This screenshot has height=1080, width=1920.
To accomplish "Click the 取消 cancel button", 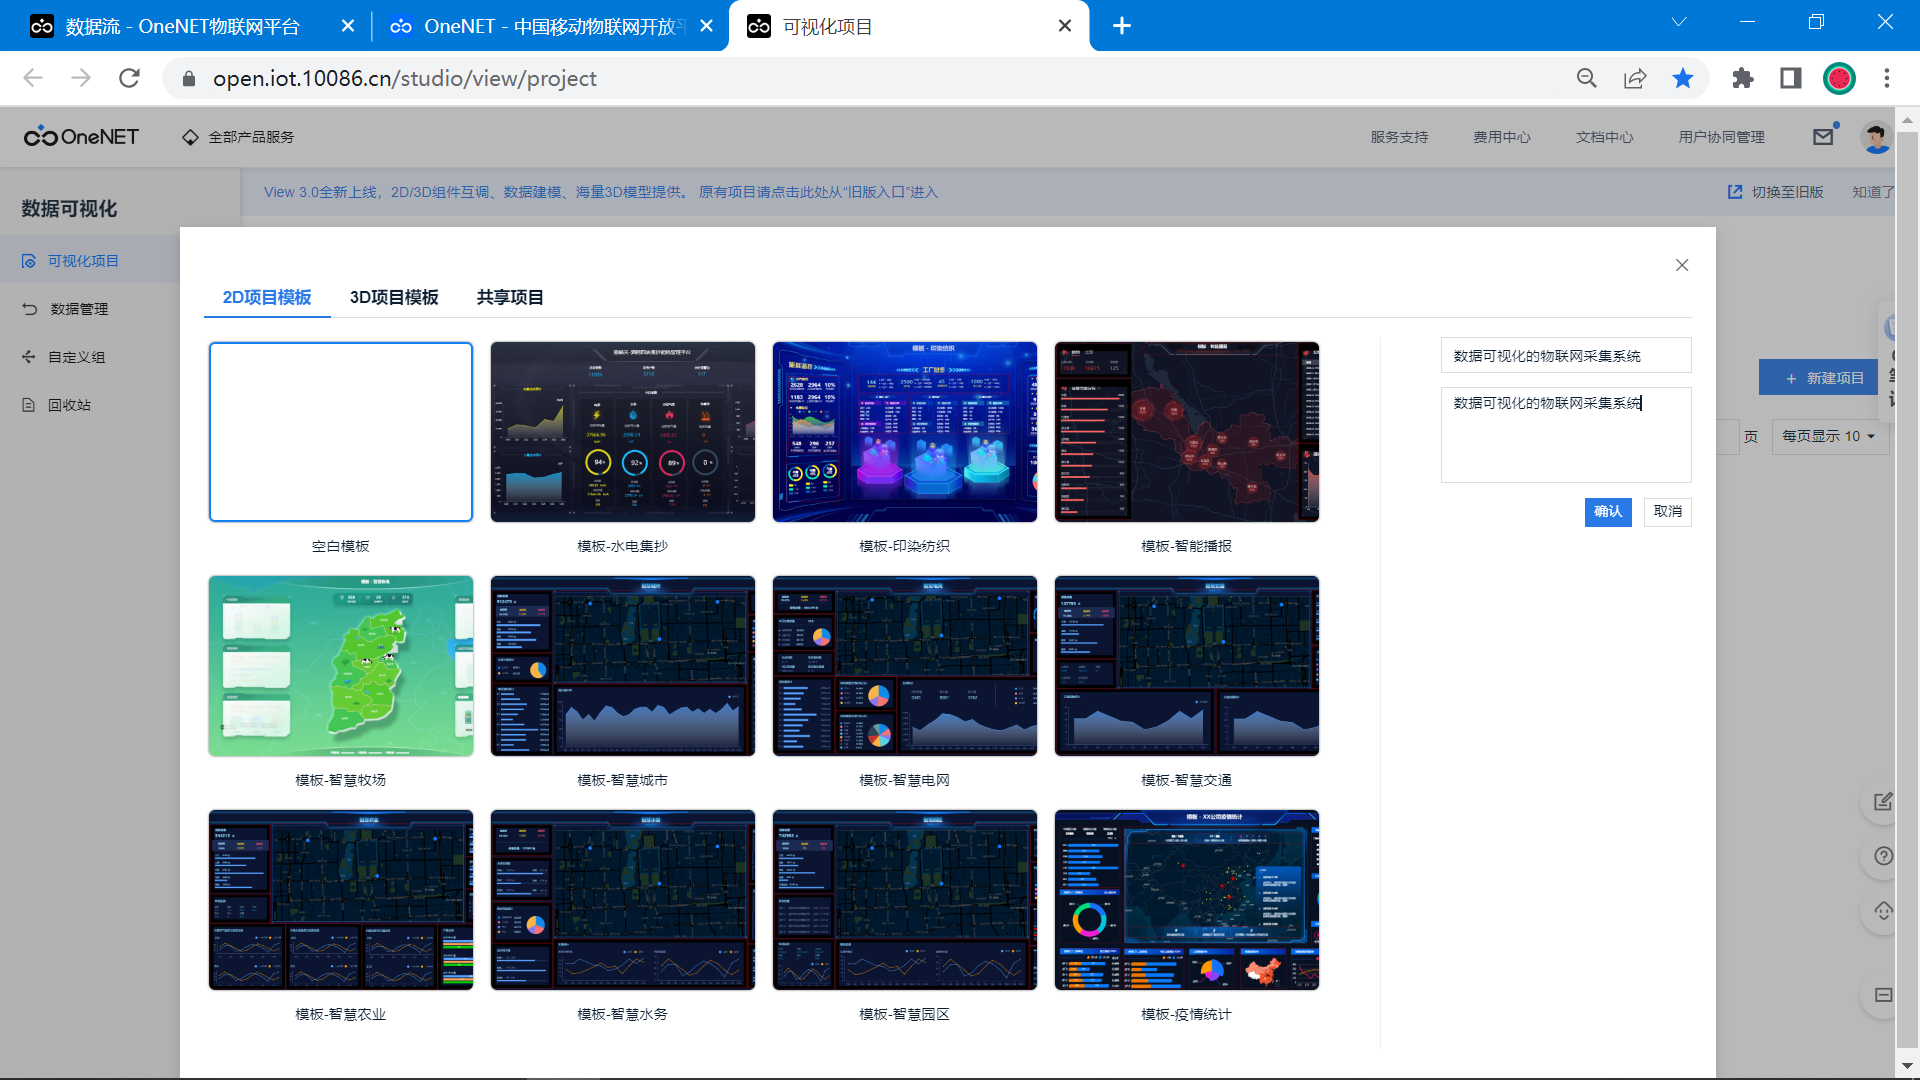I will click(x=1667, y=512).
